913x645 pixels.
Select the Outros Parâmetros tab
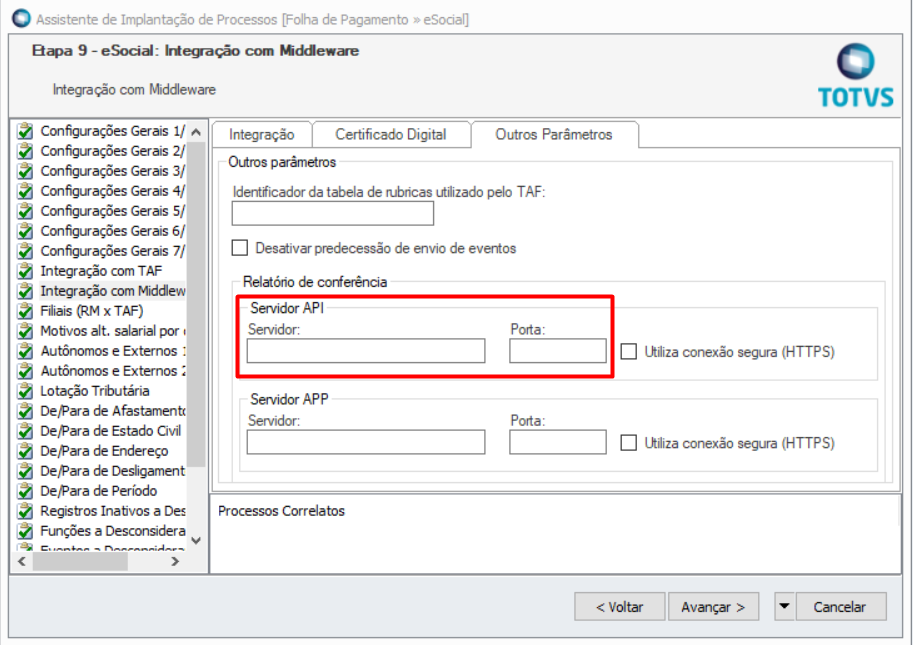[554, 134]
